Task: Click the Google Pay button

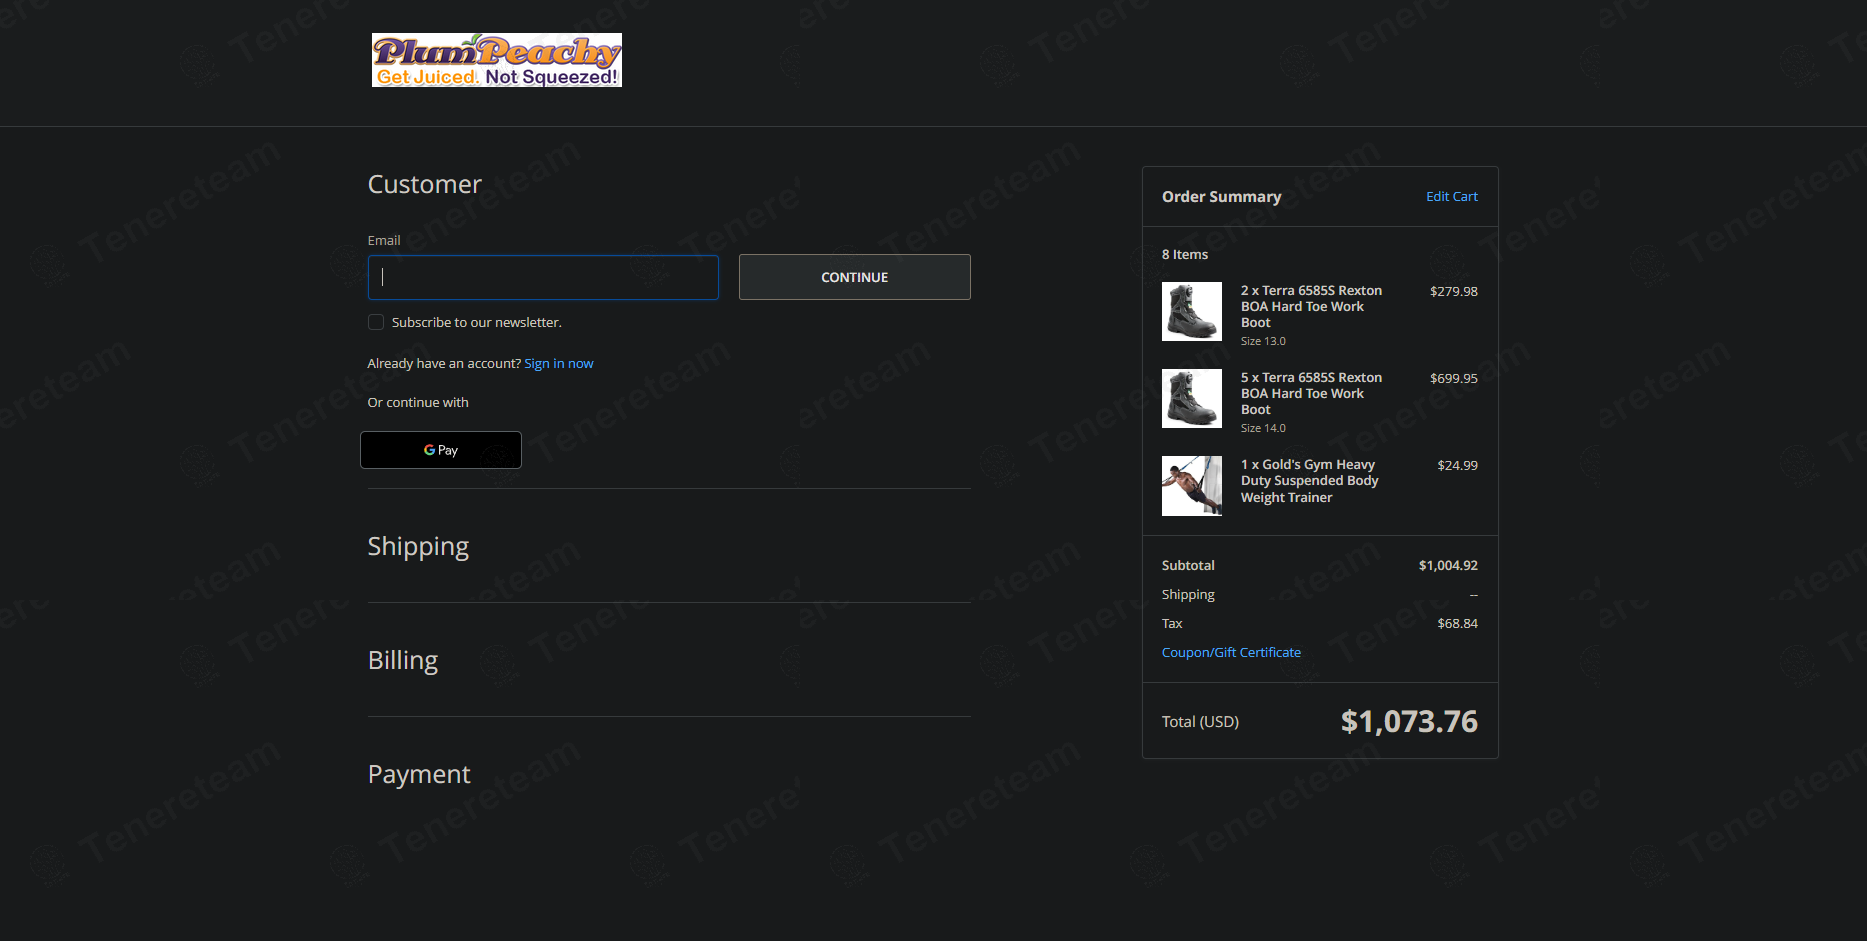Action: [441, 450]
